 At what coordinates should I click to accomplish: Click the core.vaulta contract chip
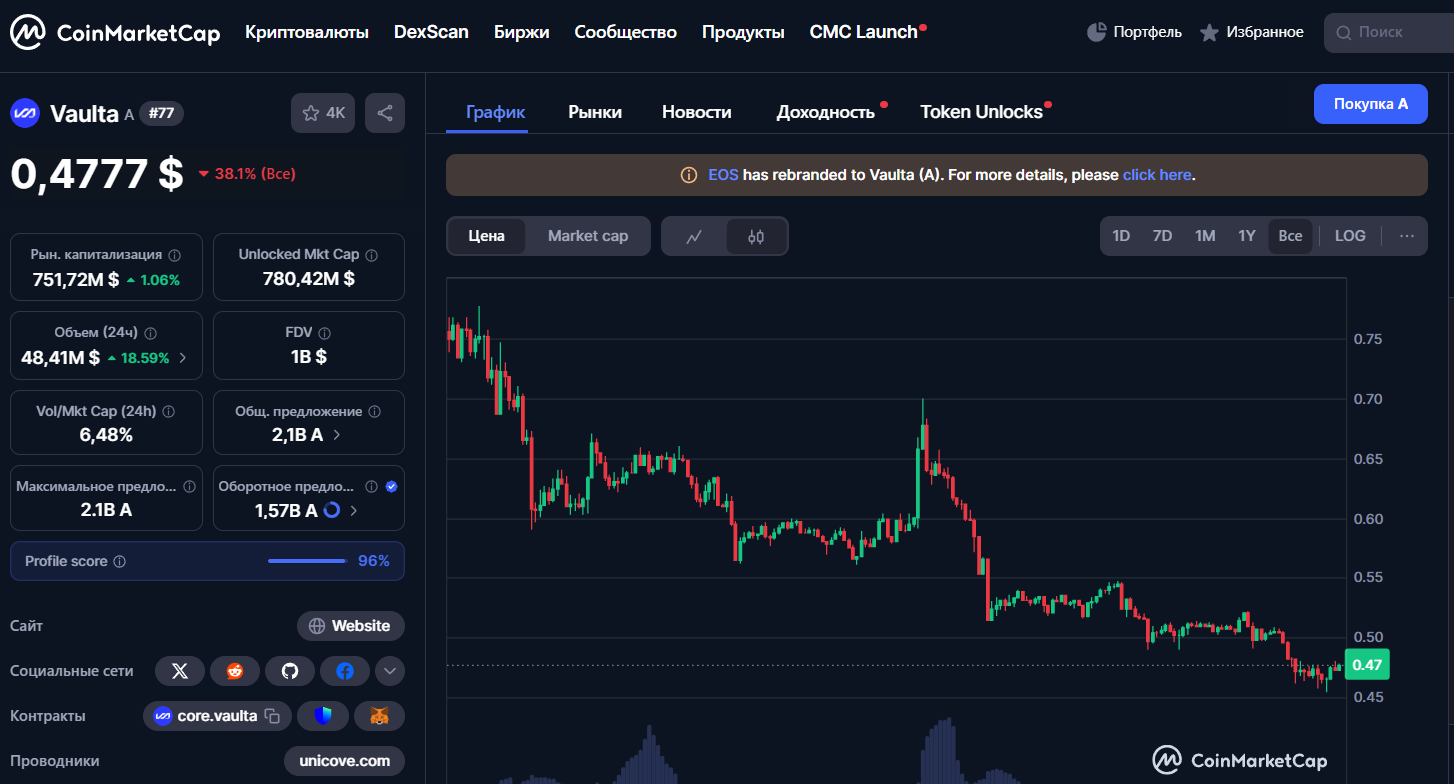[x=218, y=716]
